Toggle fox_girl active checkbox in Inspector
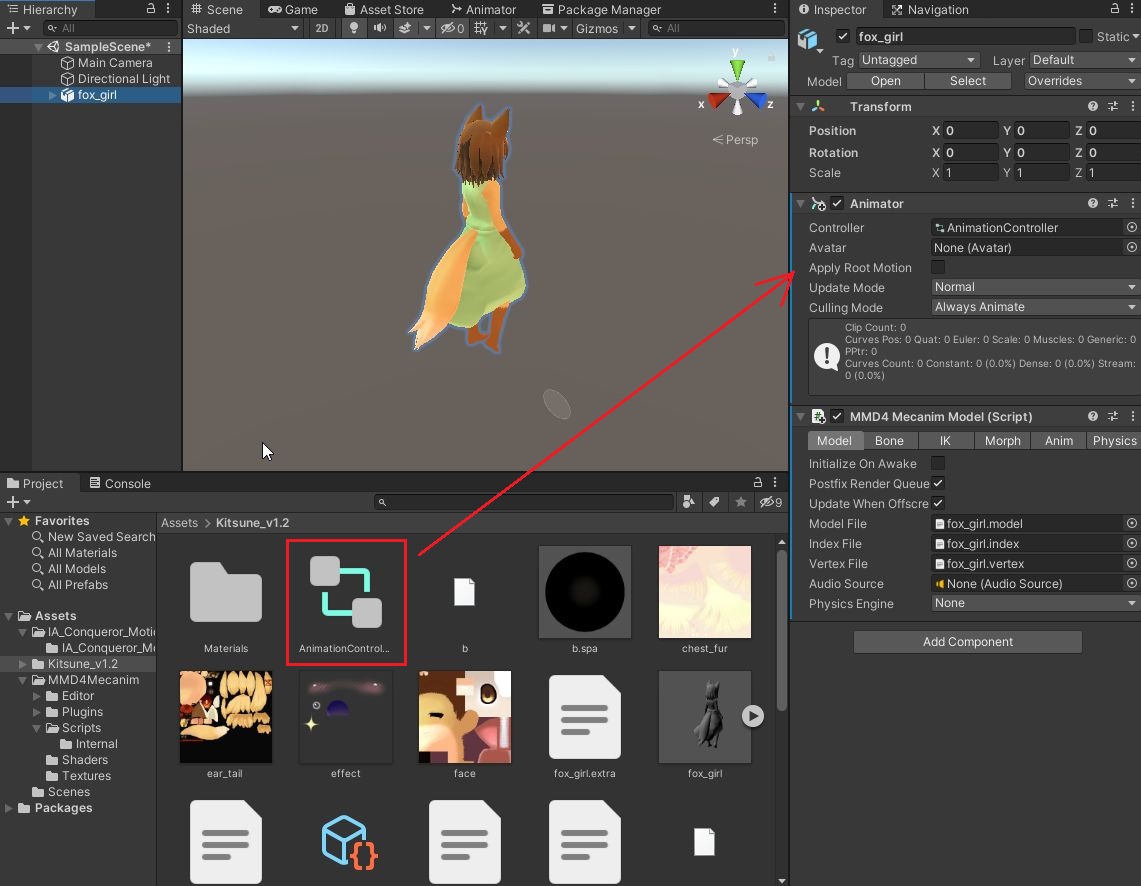Screen dimensions: 1141x886 click(843, 36)
